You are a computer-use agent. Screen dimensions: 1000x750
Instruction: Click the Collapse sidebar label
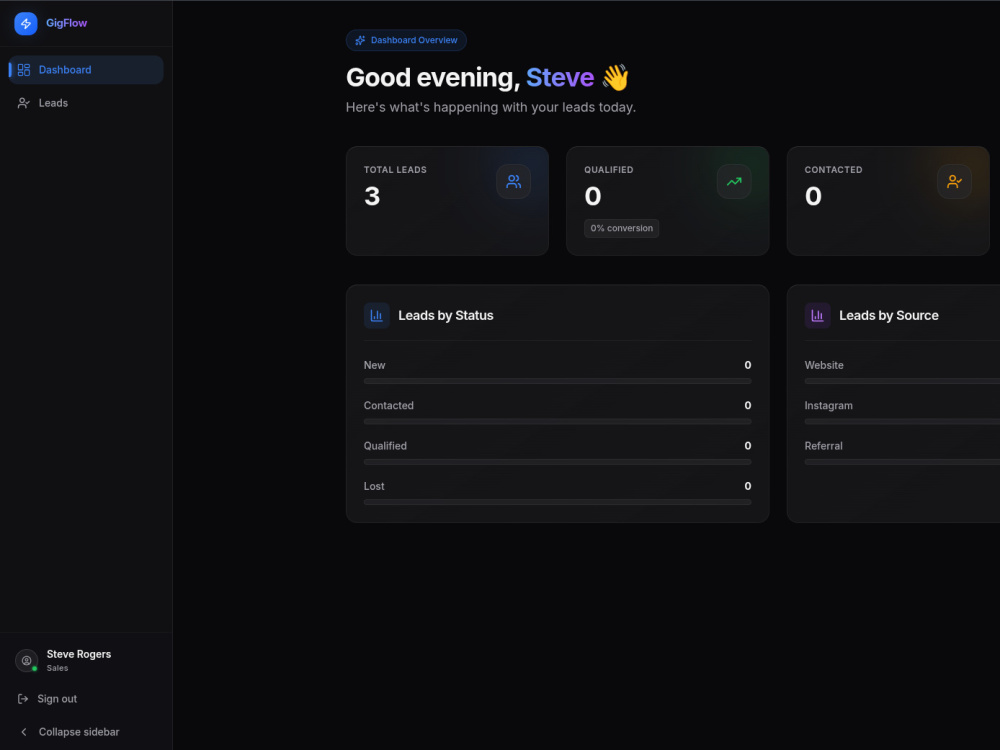click(x=79, y=732)
